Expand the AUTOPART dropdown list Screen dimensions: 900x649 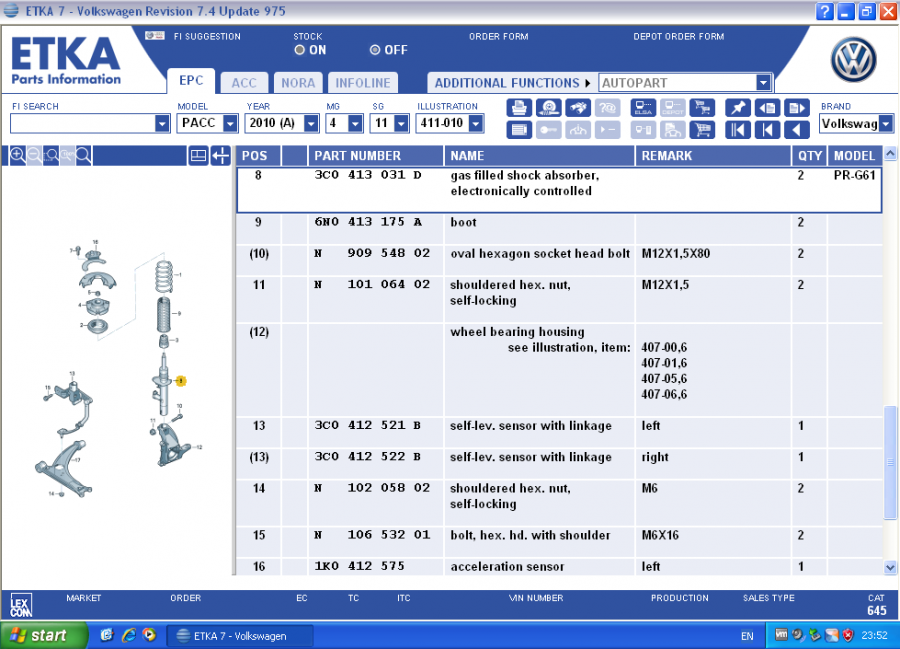[x=763, y=83]
